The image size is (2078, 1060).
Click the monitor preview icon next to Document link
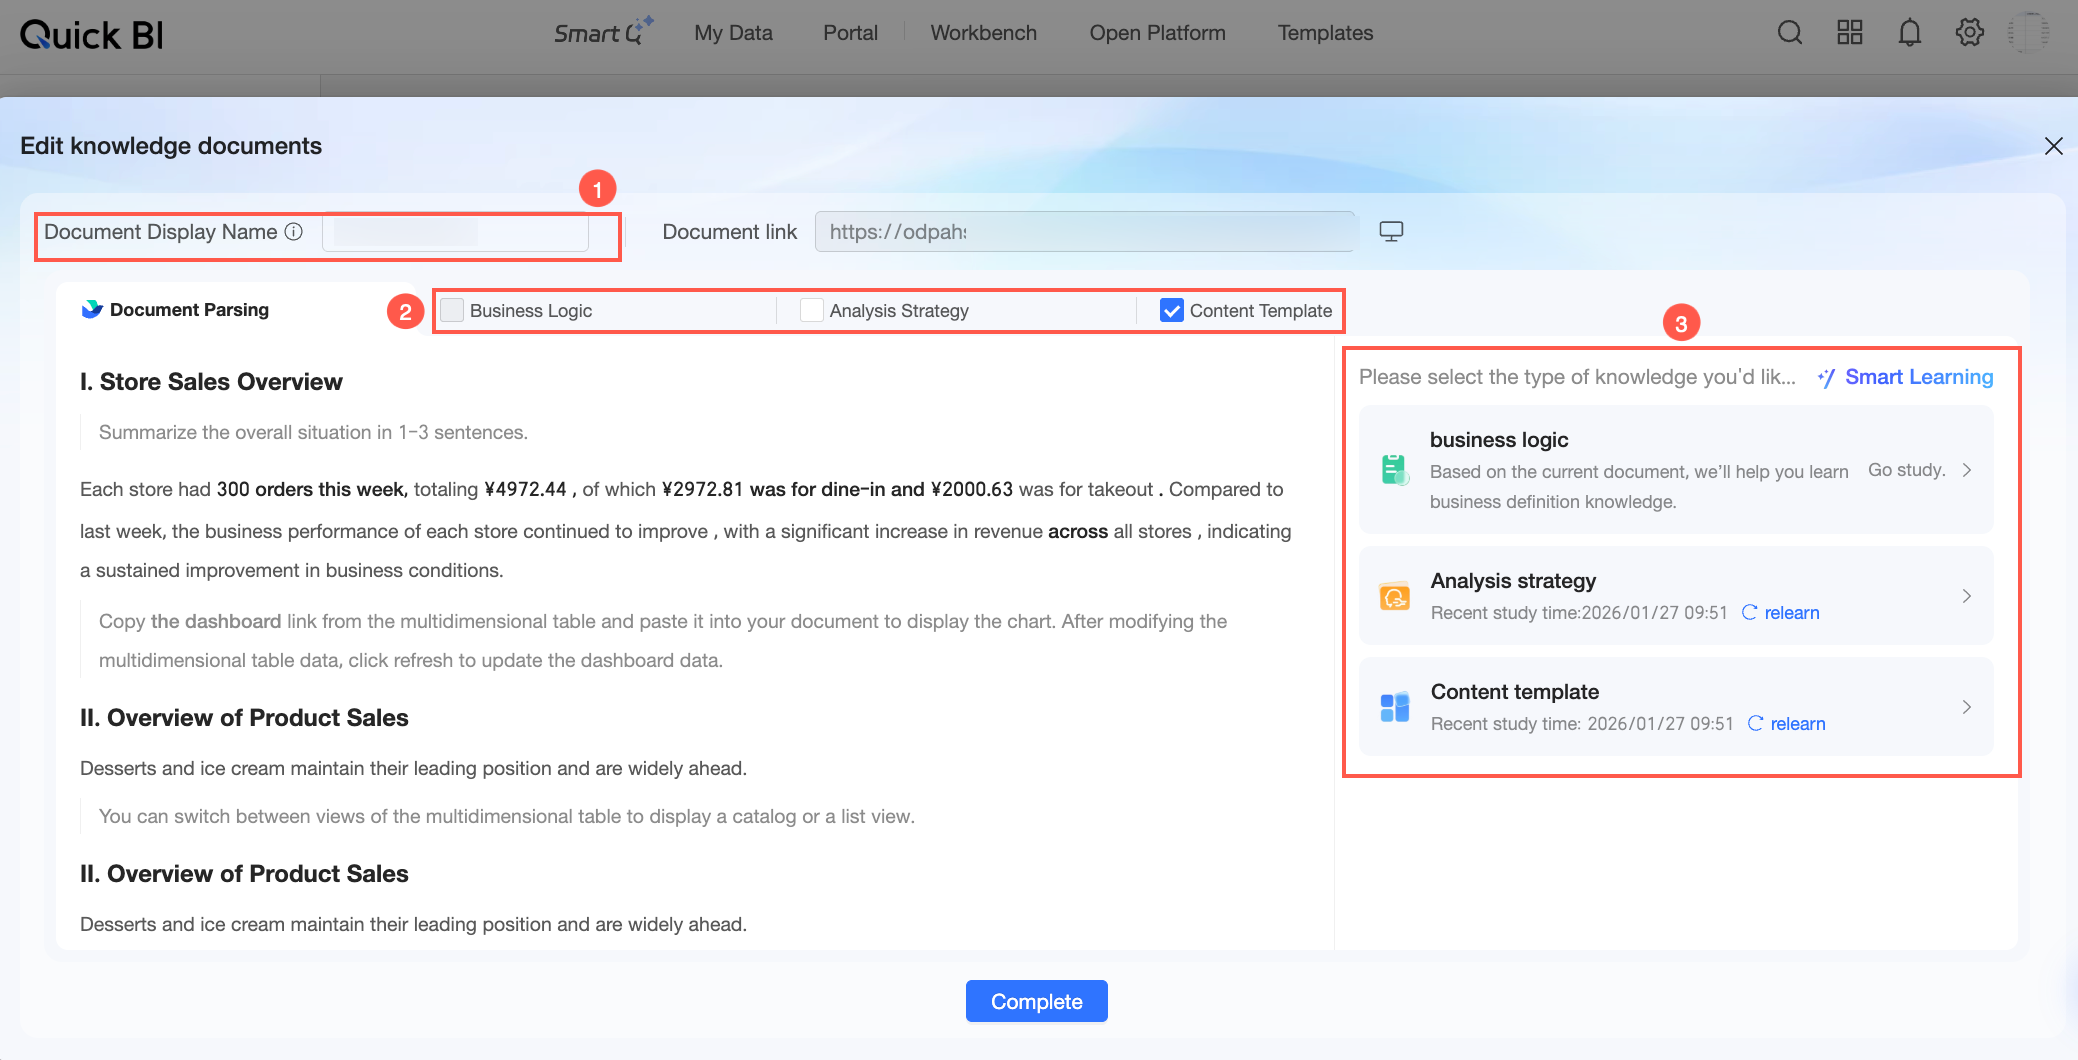pos(1391,232)
